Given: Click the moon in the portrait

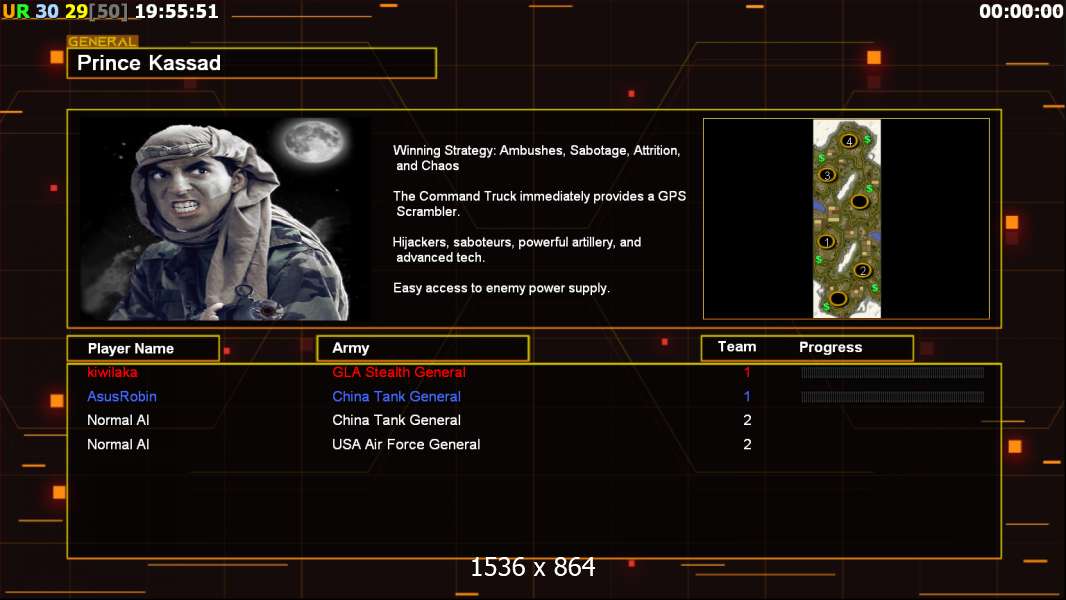Looking at the screenshot, I should click(313, 142).
